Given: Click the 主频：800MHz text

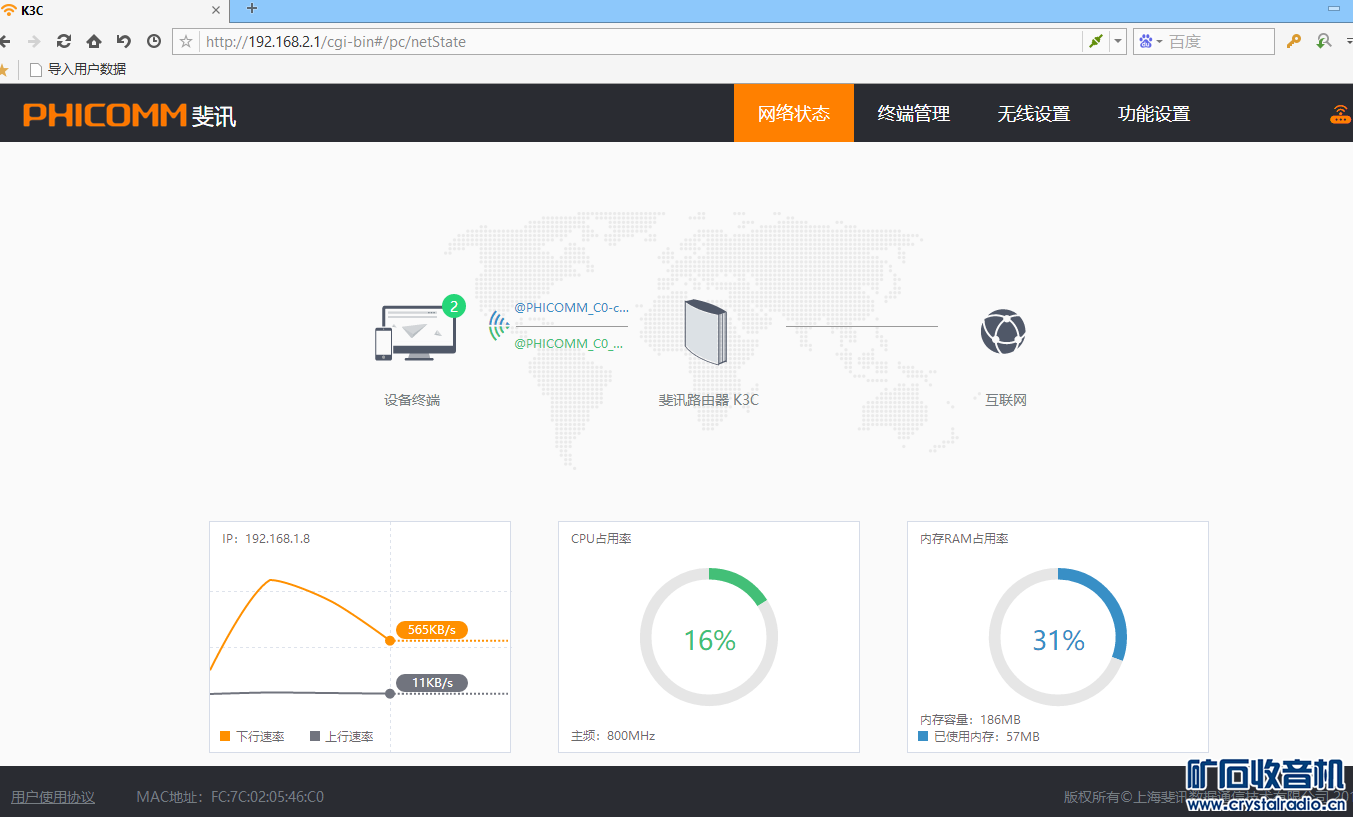Looking at the screenshot, I should click(x=613, y=736).
